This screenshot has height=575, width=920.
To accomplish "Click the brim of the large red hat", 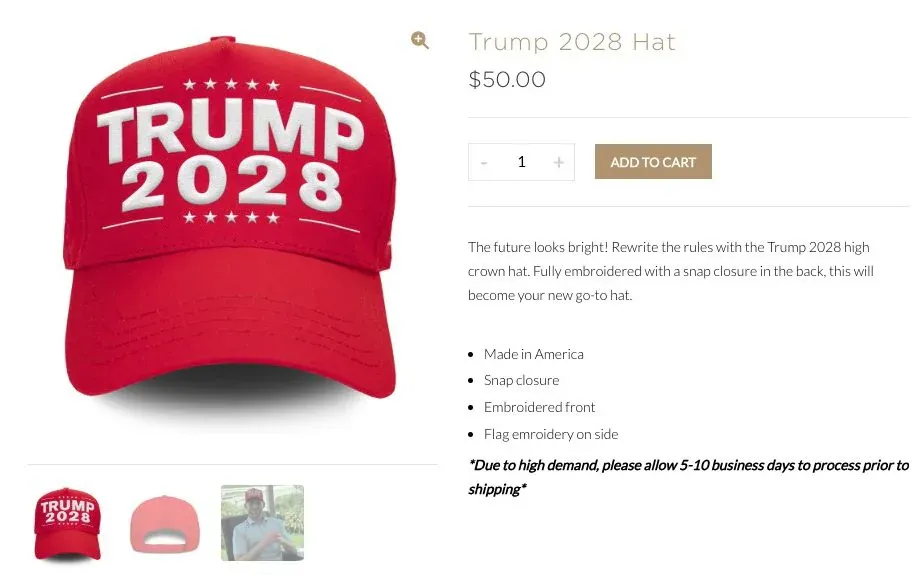I will 230,329.
